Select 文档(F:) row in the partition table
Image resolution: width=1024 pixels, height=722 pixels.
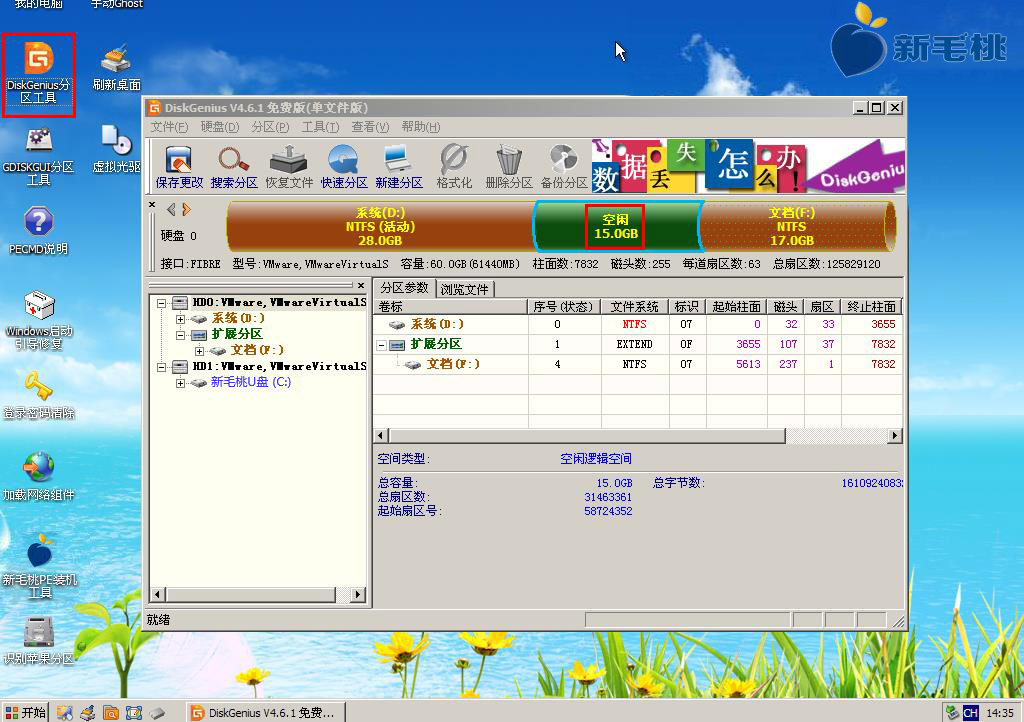(637, 364)
